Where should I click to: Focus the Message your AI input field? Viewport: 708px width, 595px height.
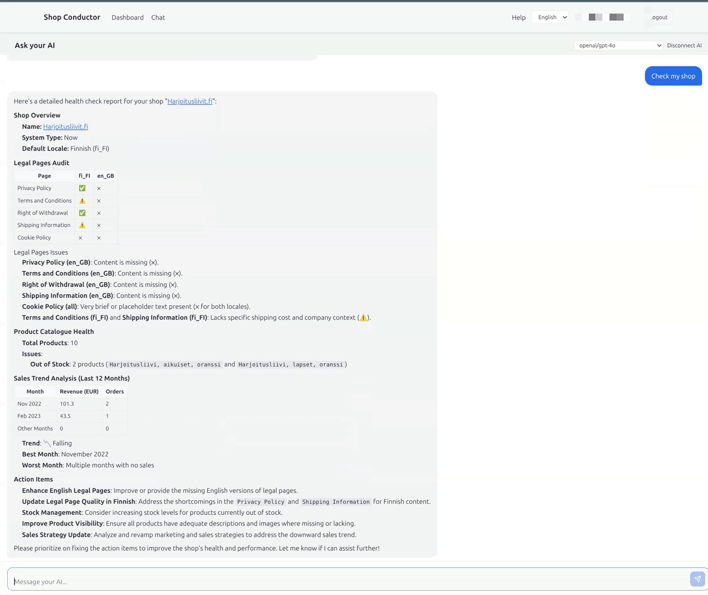pyautogui.click(x=348, y=581)
